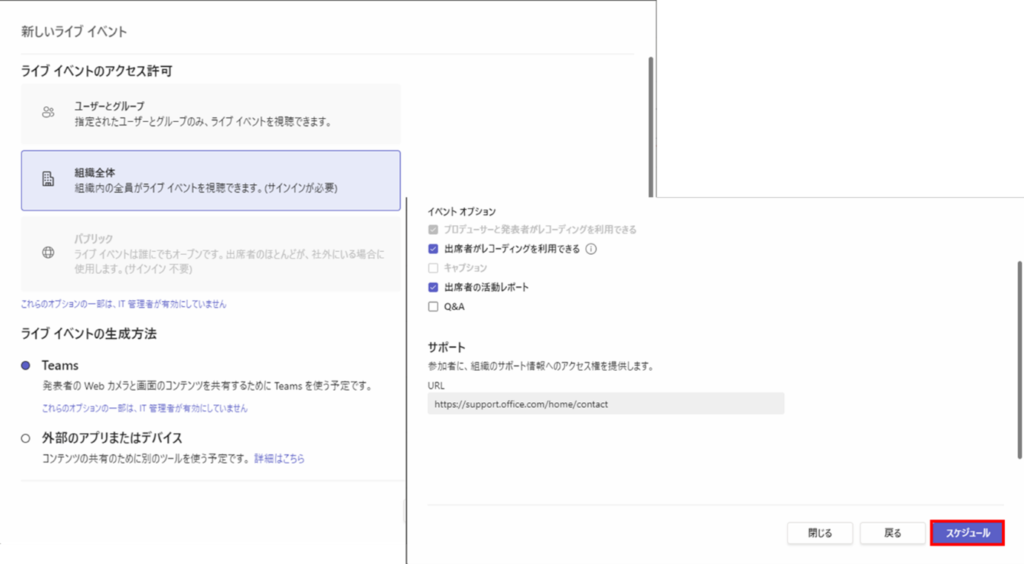The image size is (1024, 564).
Task: Click the 戻る button
Action: [x=892, y=533]
